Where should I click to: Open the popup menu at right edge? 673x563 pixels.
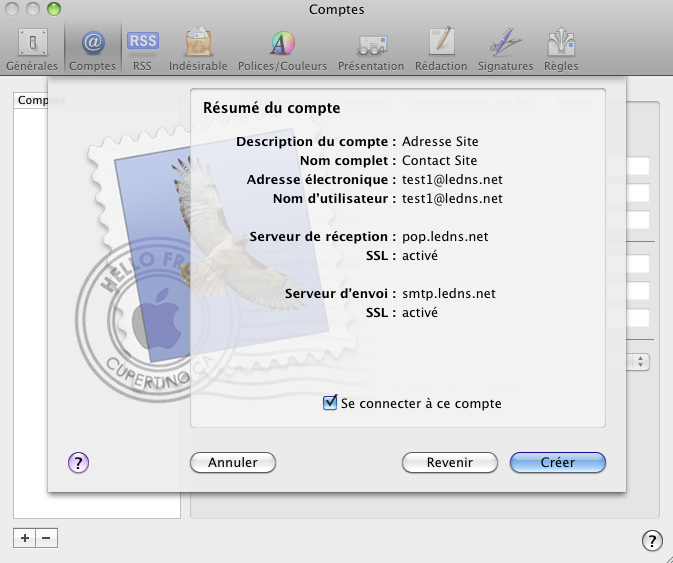click(641, 362)
